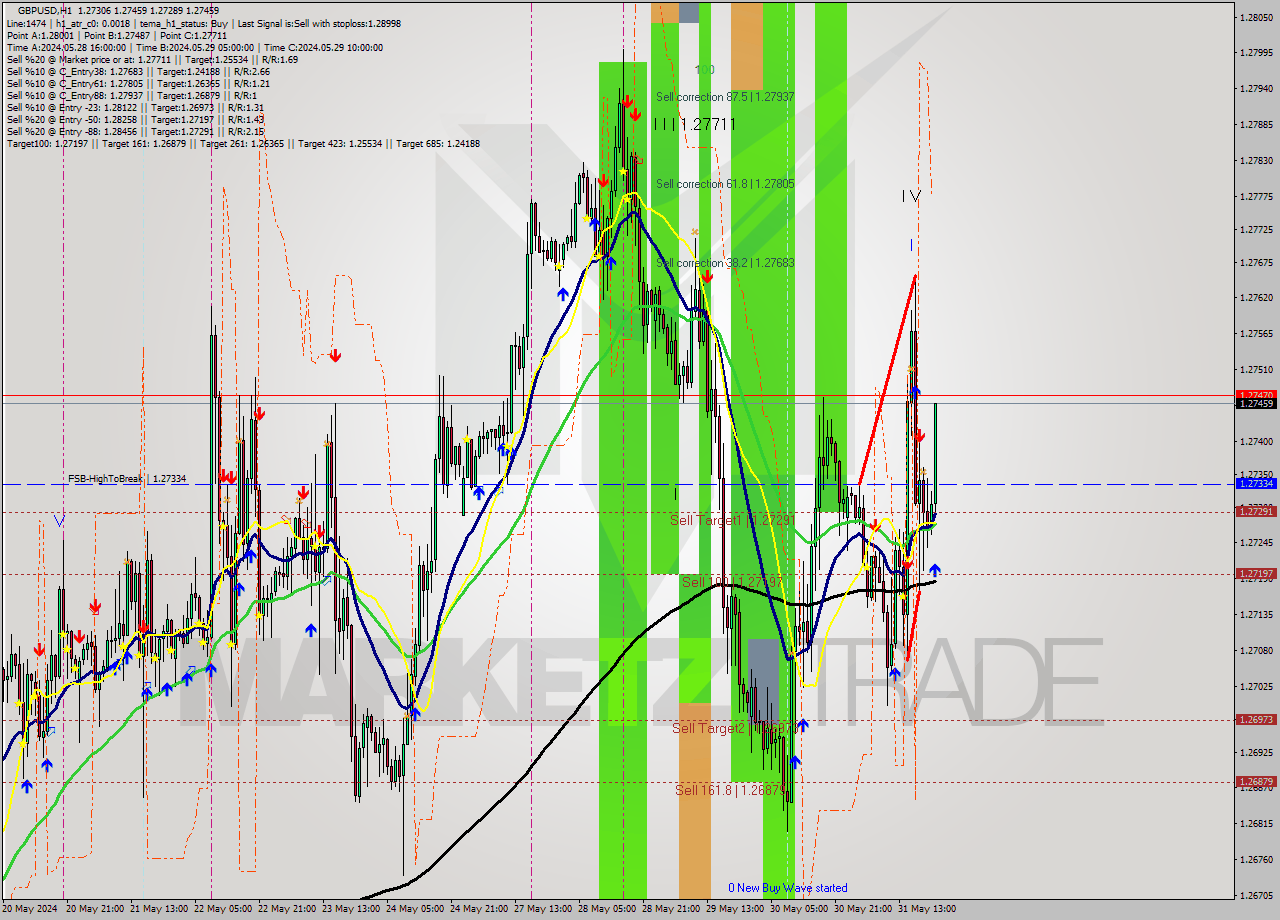The height and width of the screenshot is (920, 1280).
Task: Click the red 1.27197 price tag
Action: [1256, 574]
